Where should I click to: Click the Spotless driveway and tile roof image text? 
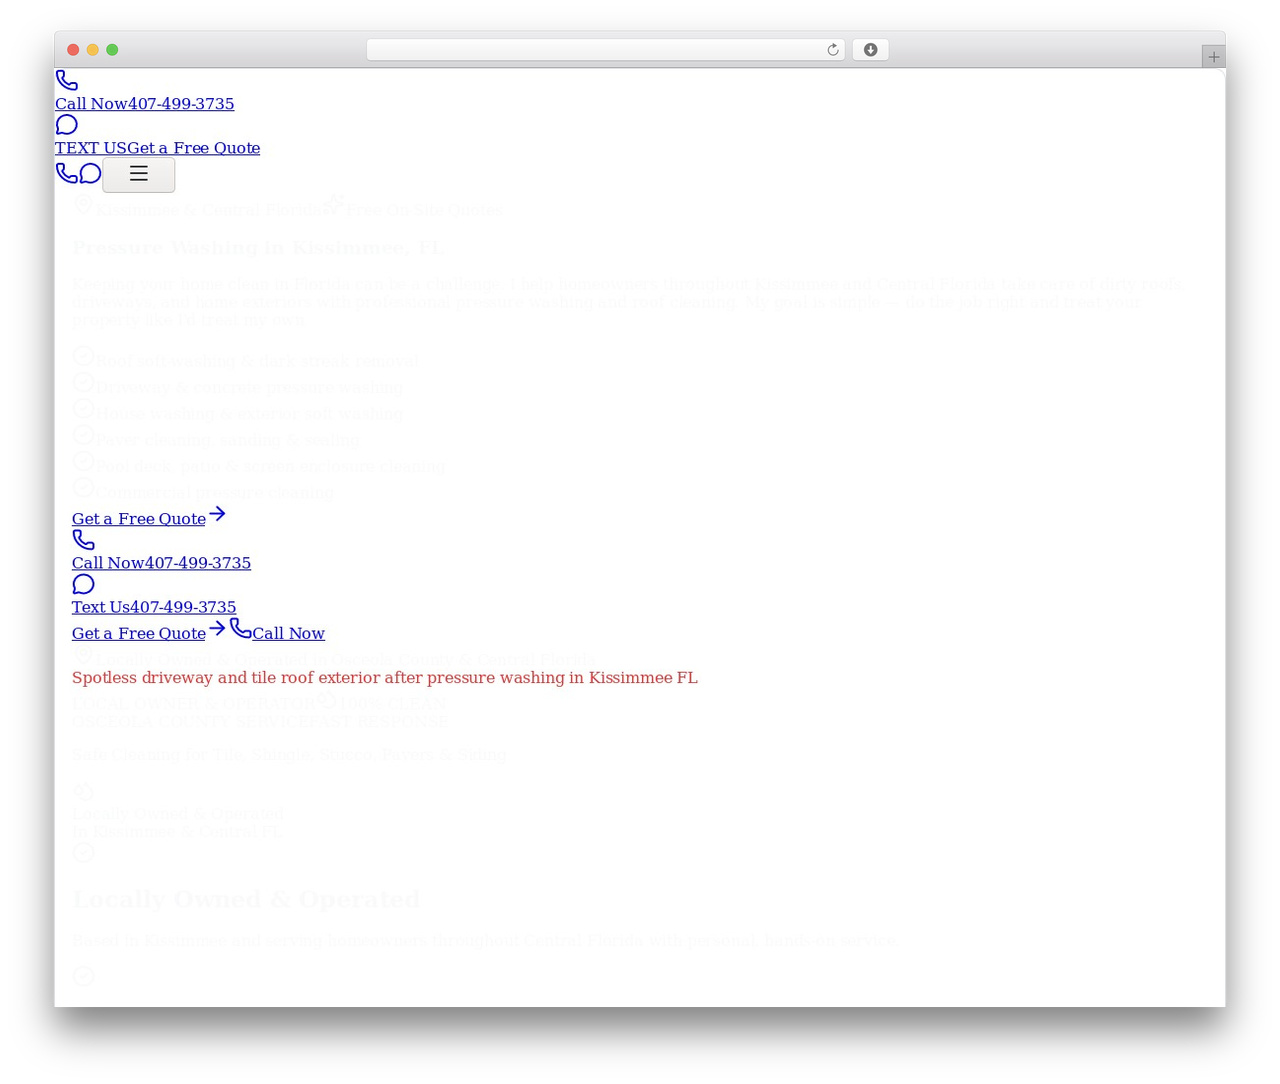pyautogui.click(x=385, y=678)
